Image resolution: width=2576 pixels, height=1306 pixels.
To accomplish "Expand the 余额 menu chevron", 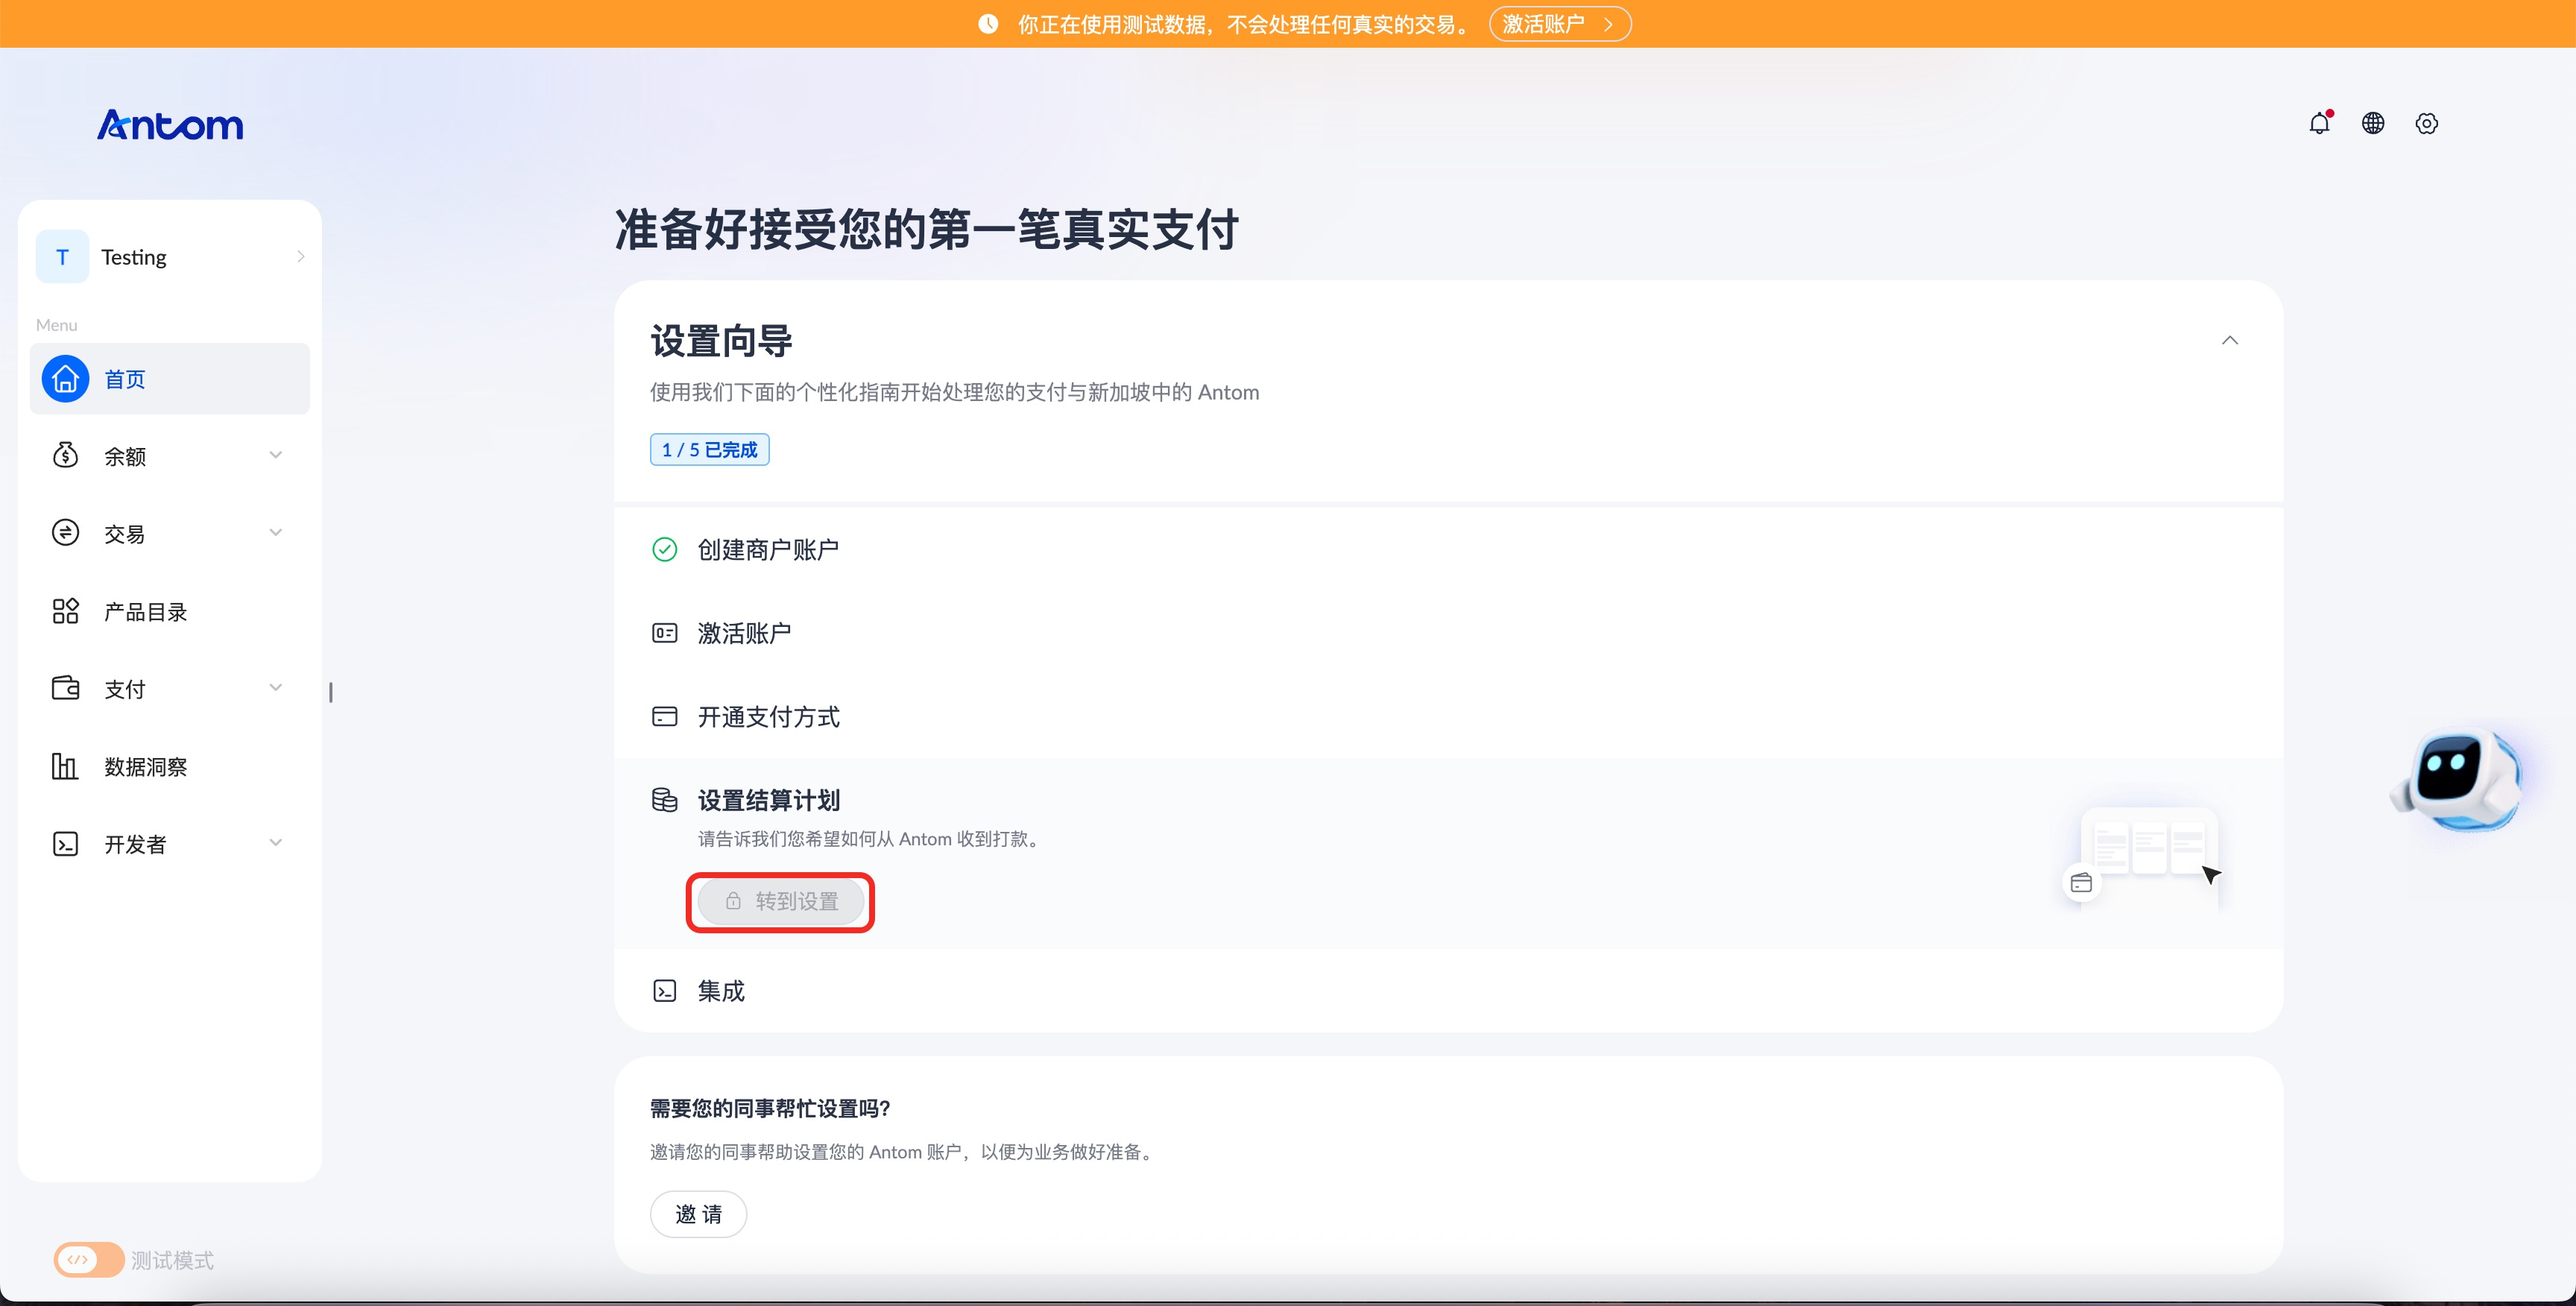I will tap(276, 456).
